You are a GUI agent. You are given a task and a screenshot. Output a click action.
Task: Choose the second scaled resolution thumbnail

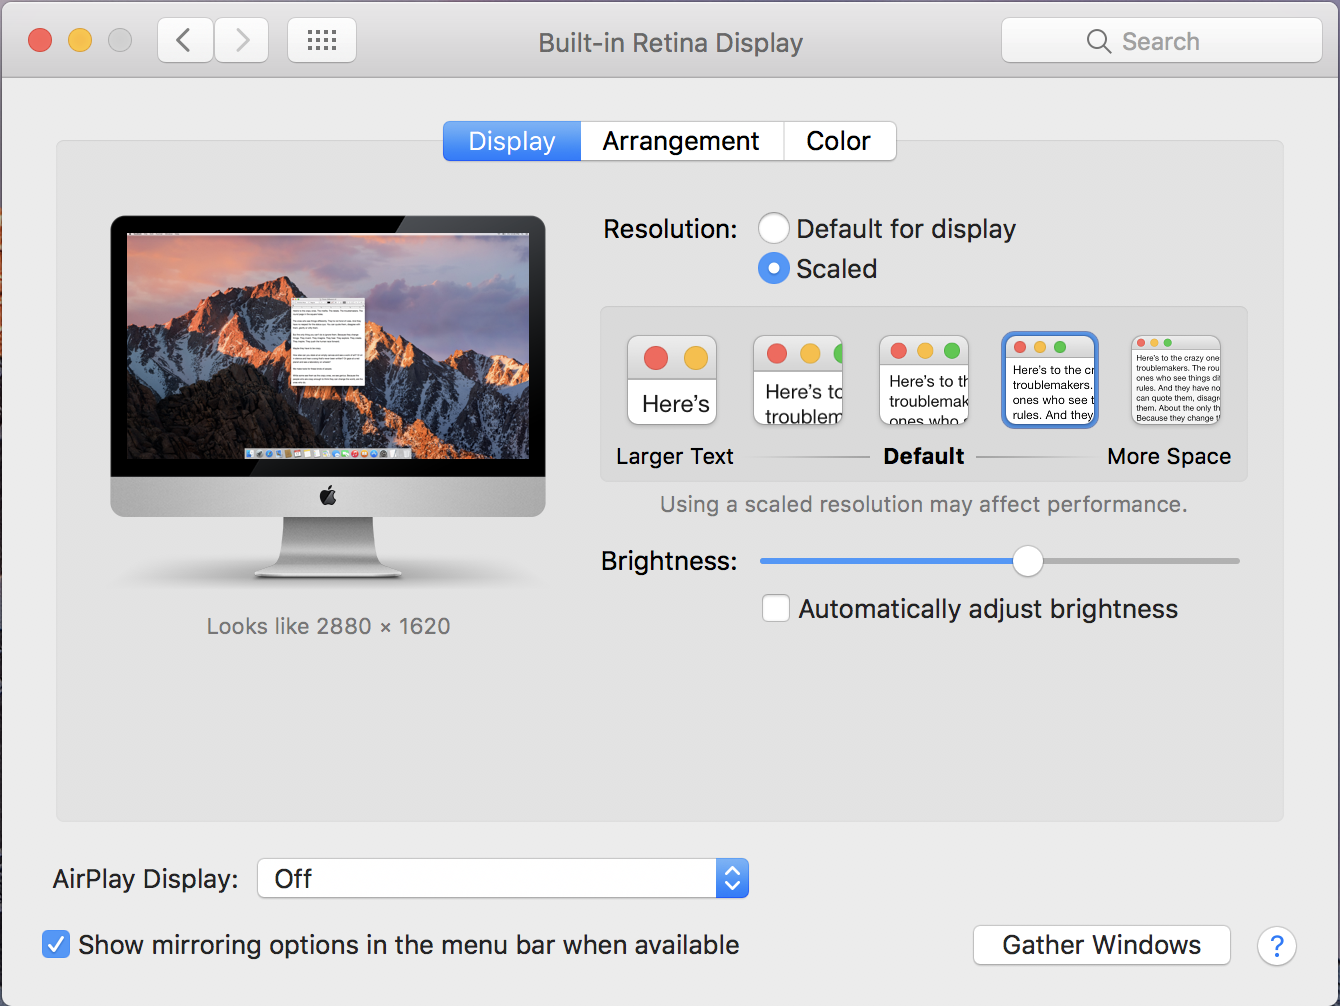point(798,380)
